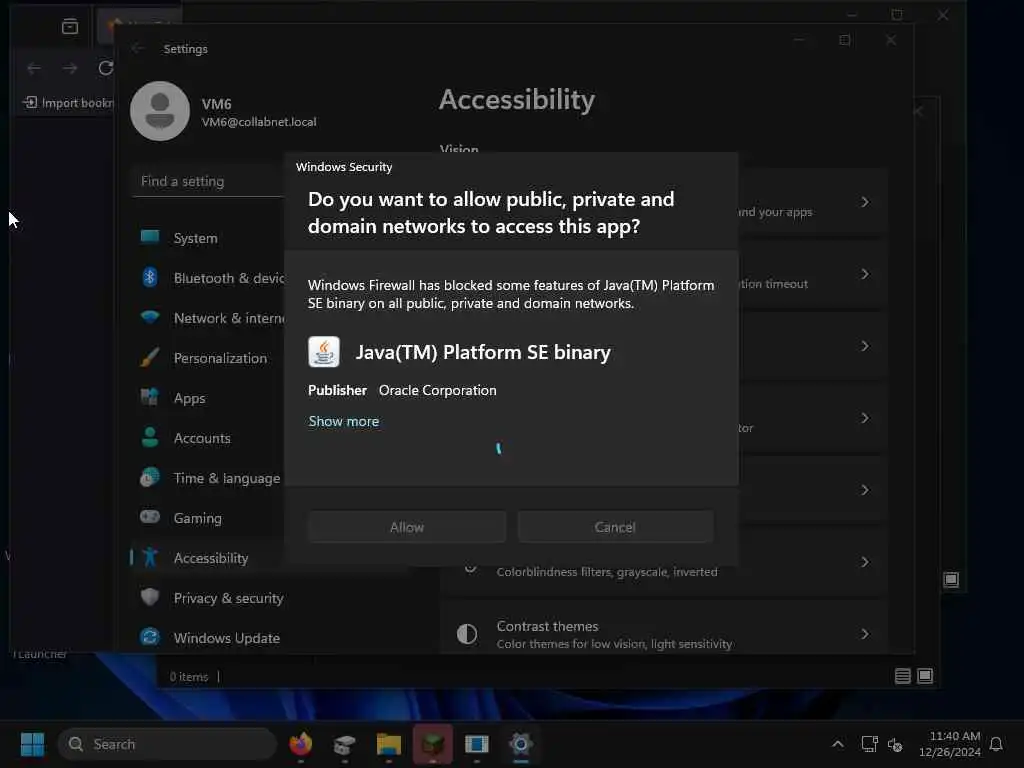Click the Privacy shield icon

coord(150,596)
